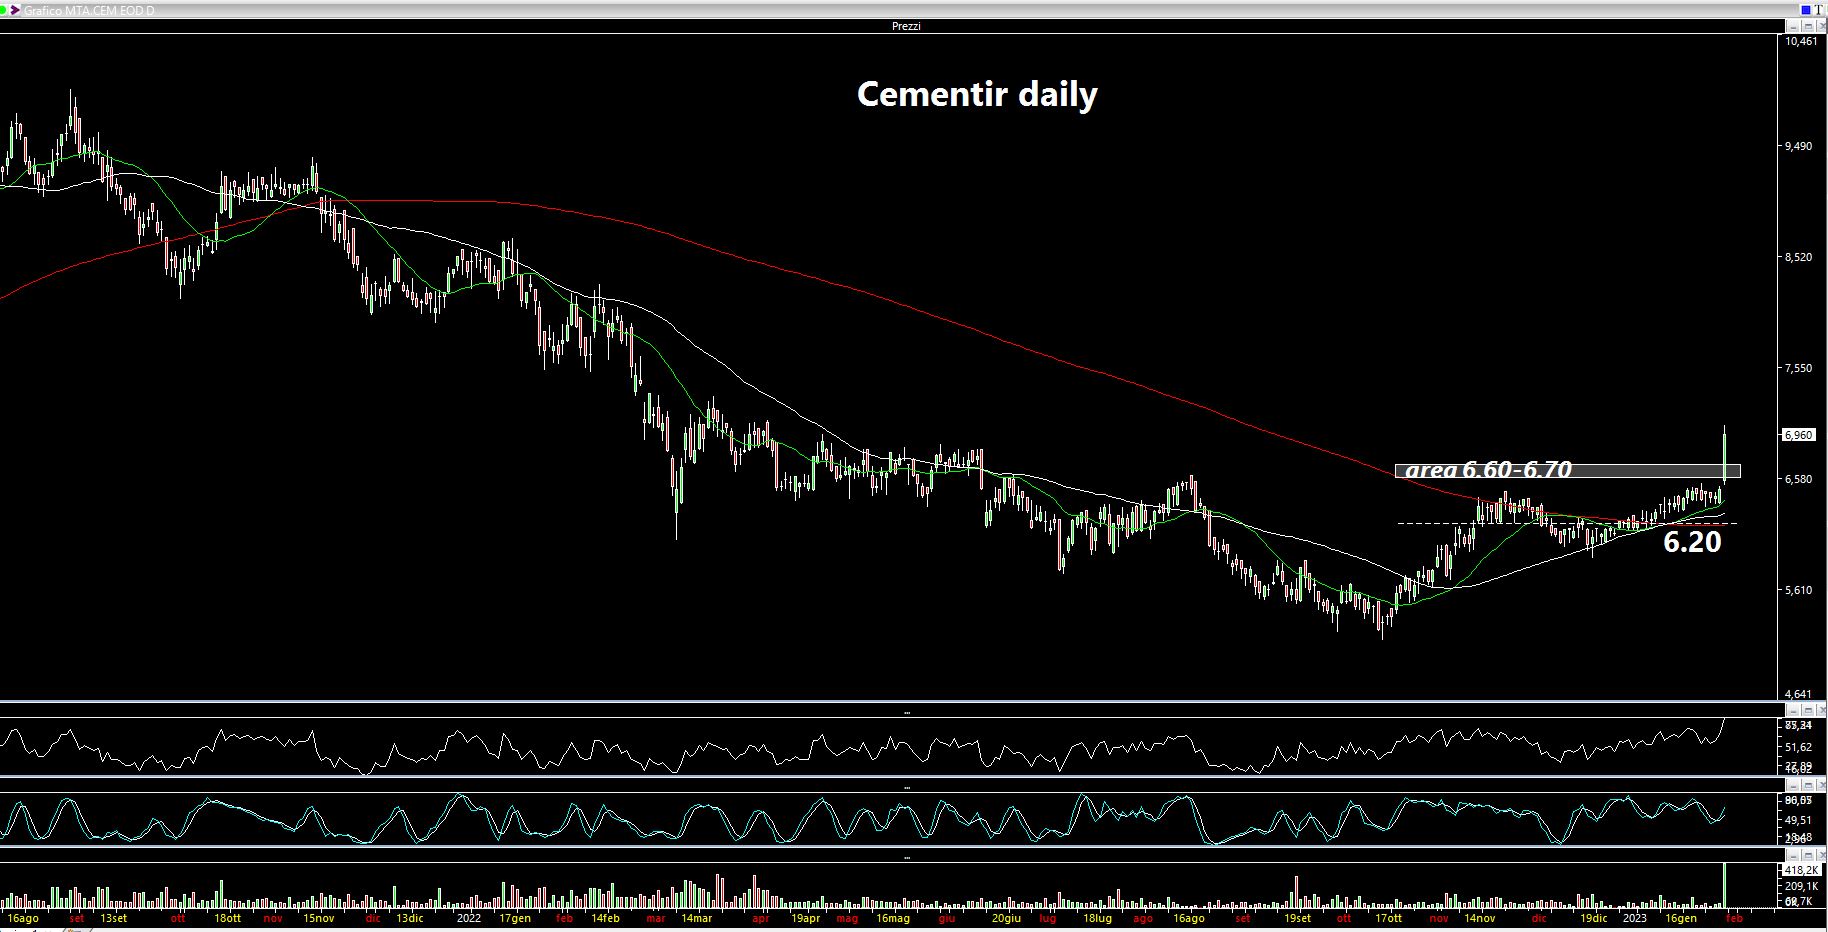Click the 18ott date label
The width and height of the screenshot is (1828, 932).
point(228,918)
